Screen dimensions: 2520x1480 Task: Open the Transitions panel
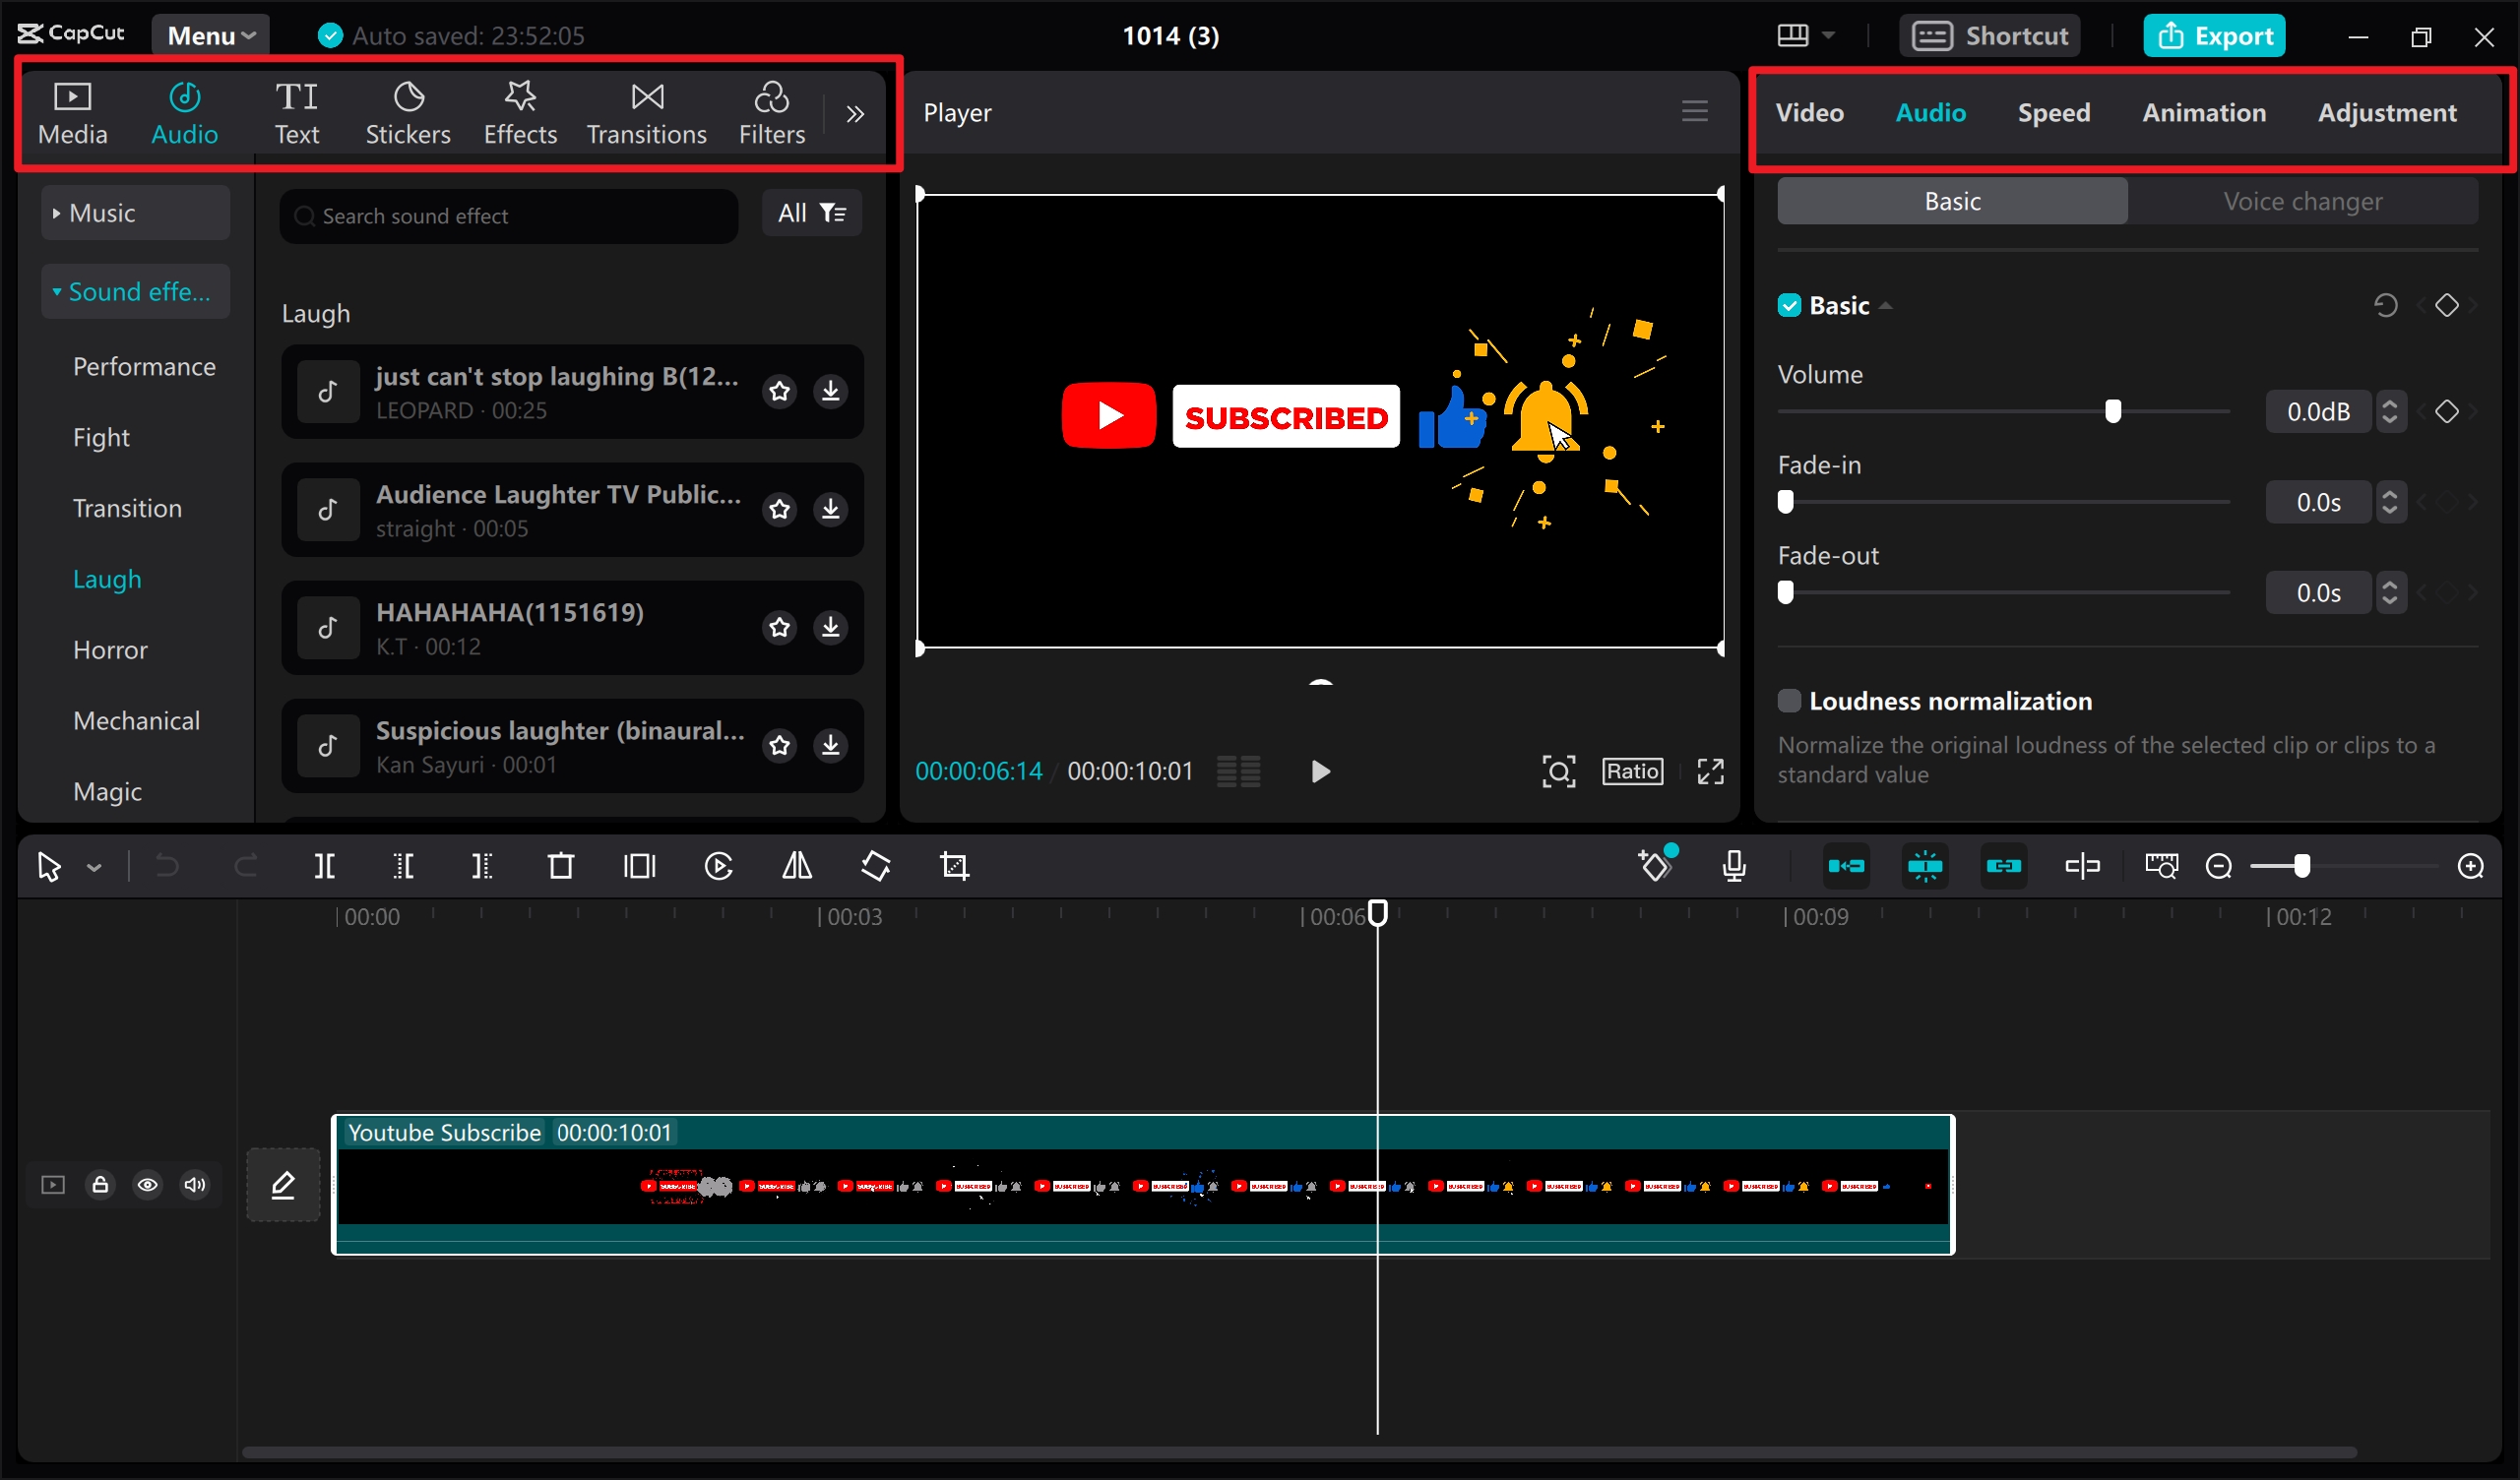[x=645, y=112]
